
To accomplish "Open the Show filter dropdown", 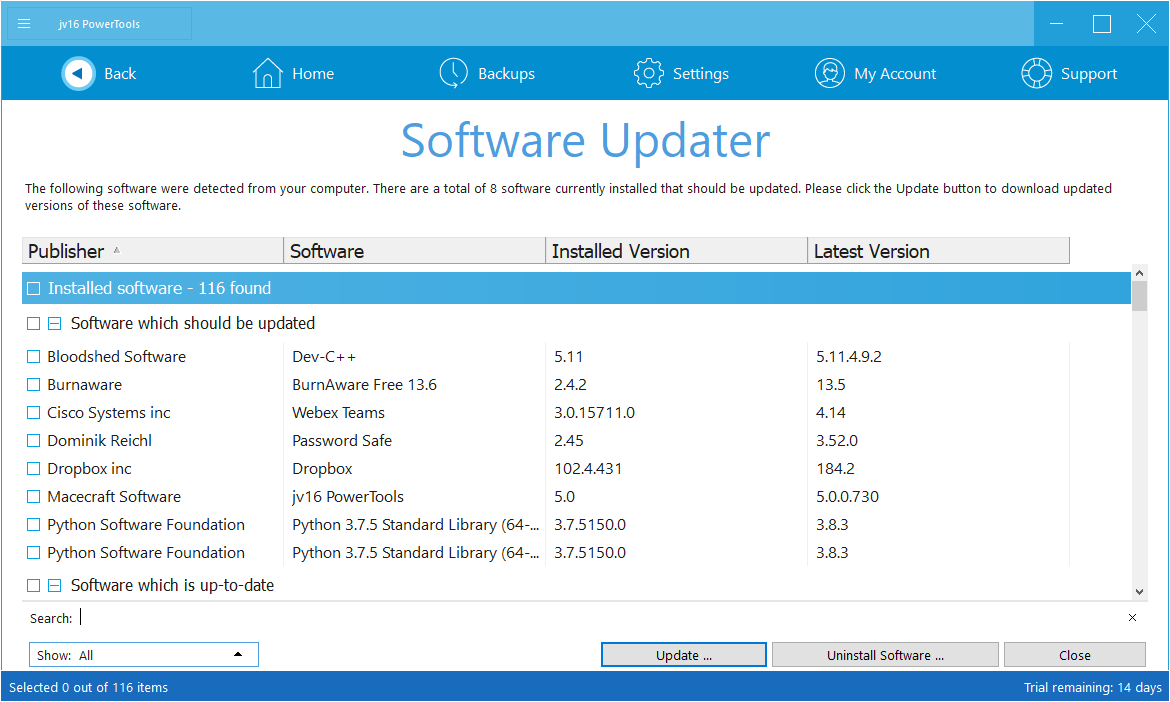I will coord(239,654).
